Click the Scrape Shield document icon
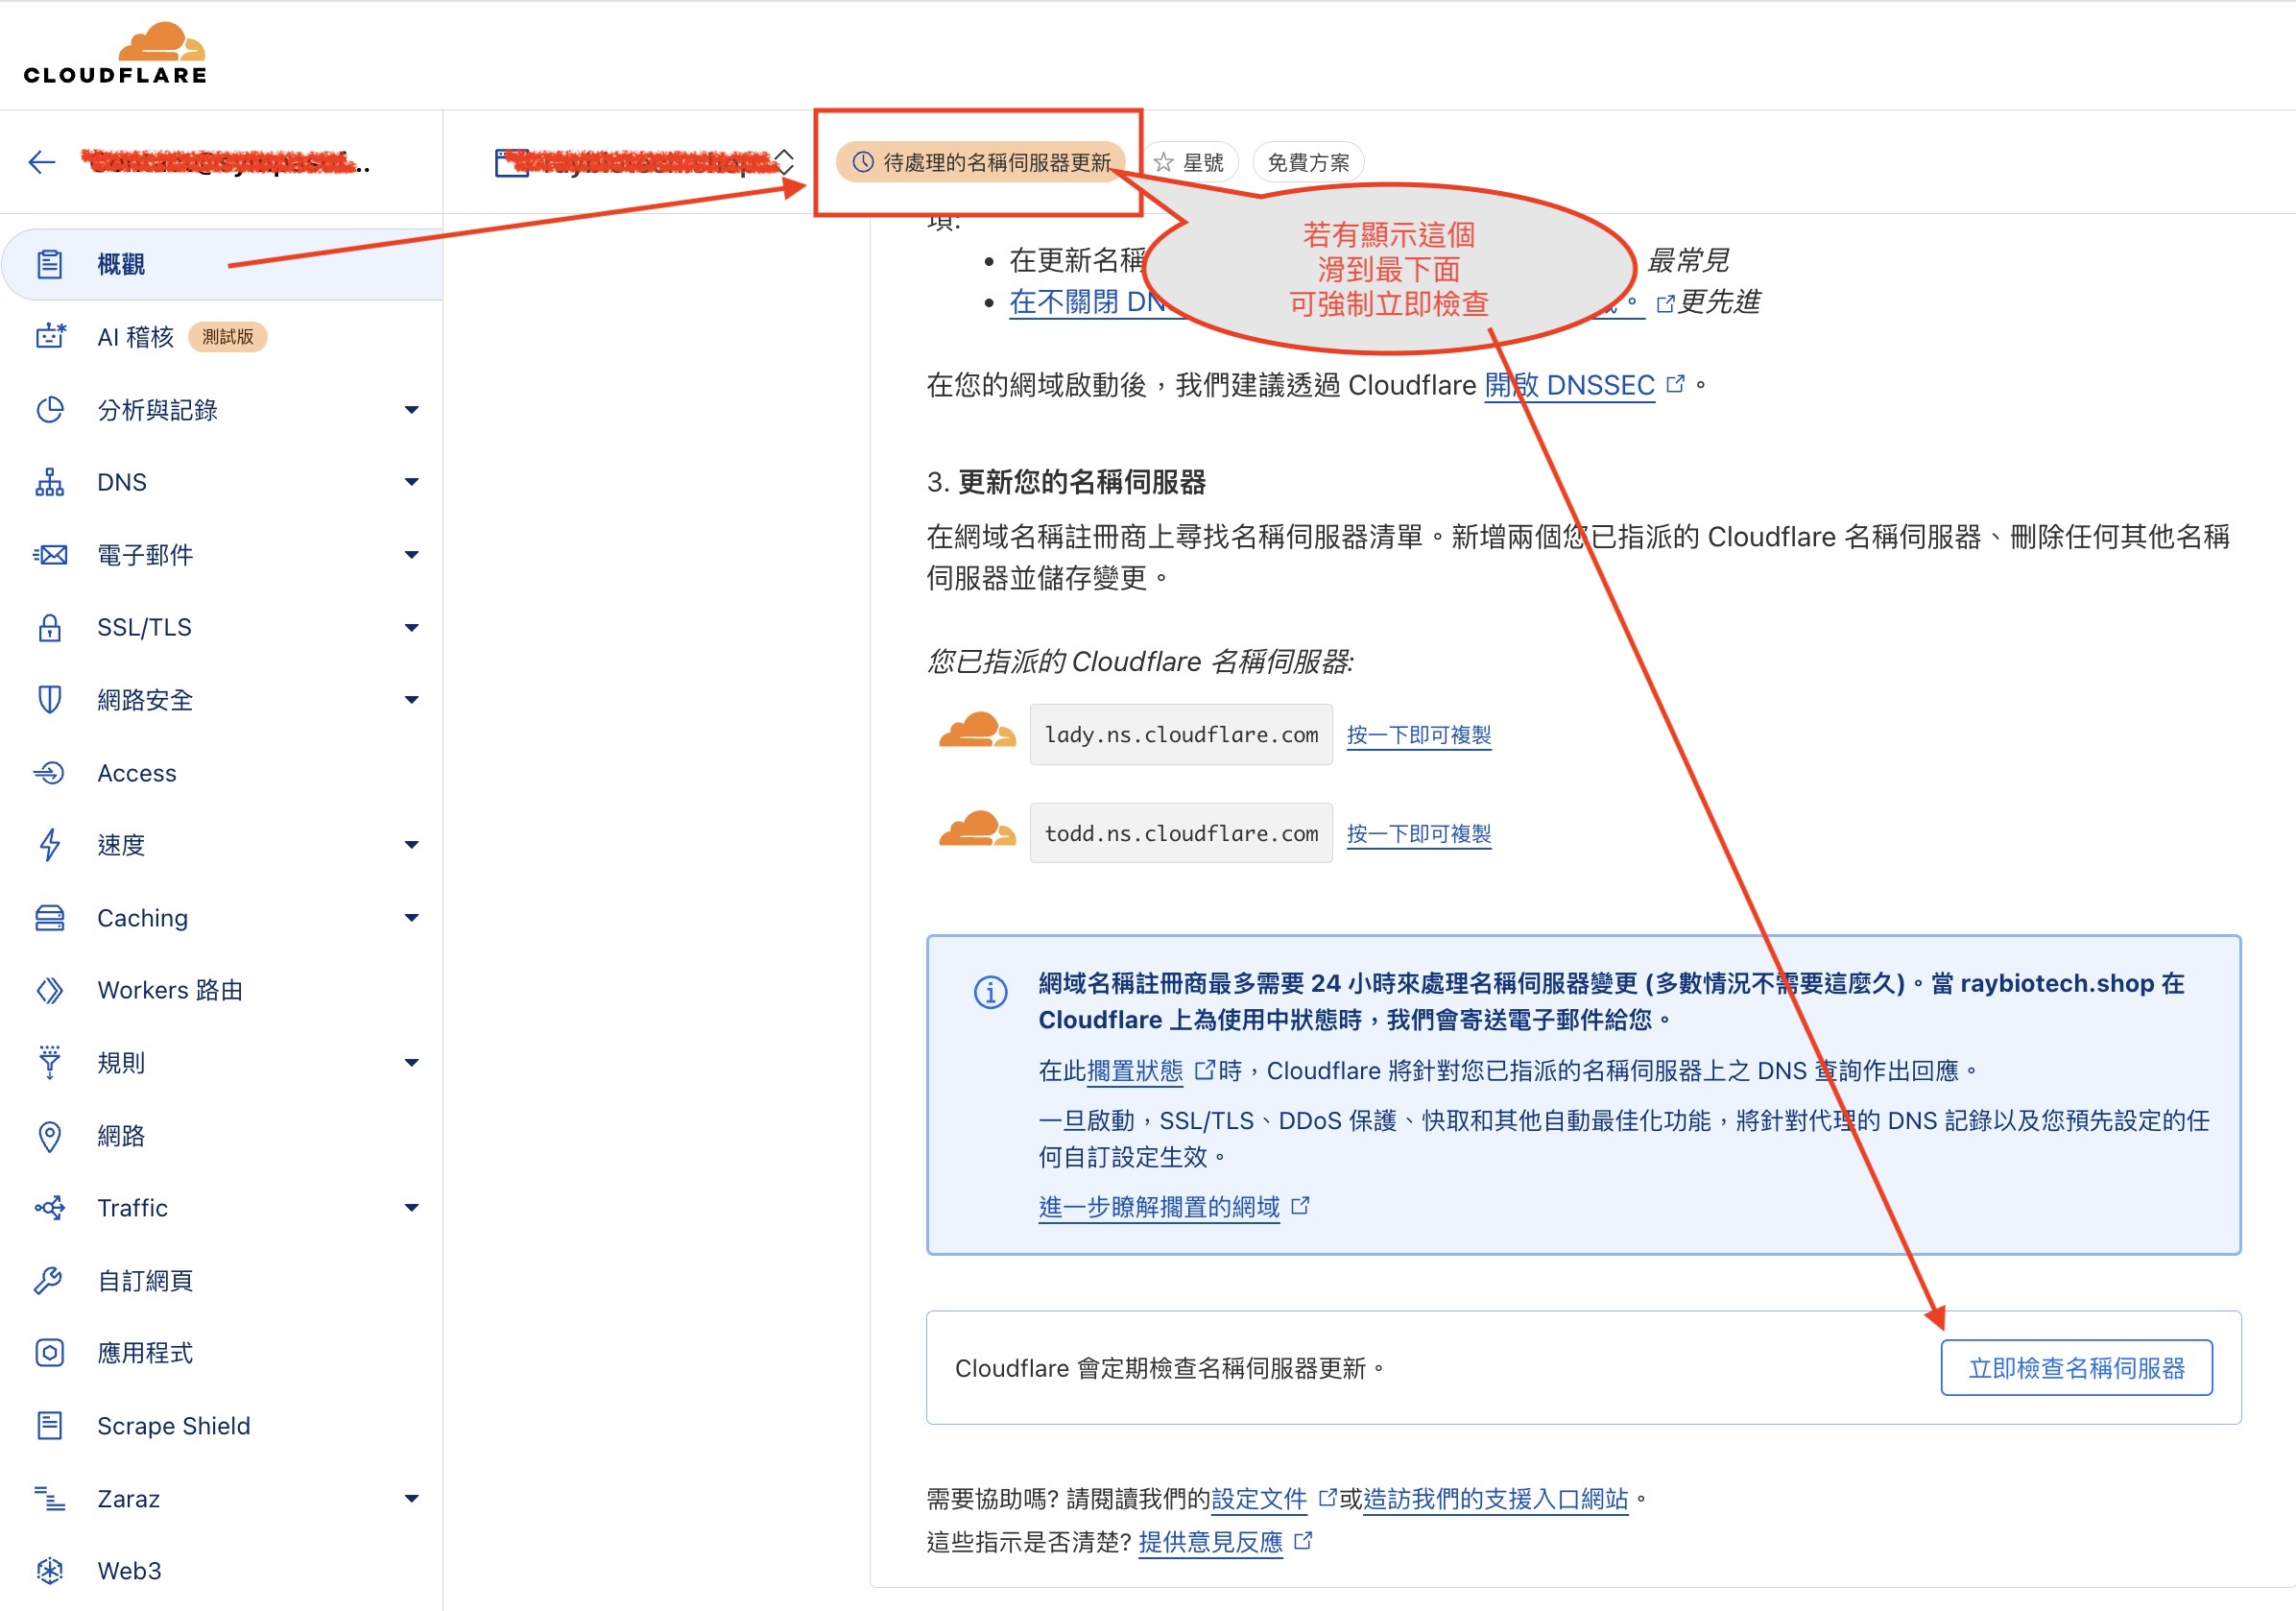The width and height of the screenshot is (2296, 1611). point(50,1426)
